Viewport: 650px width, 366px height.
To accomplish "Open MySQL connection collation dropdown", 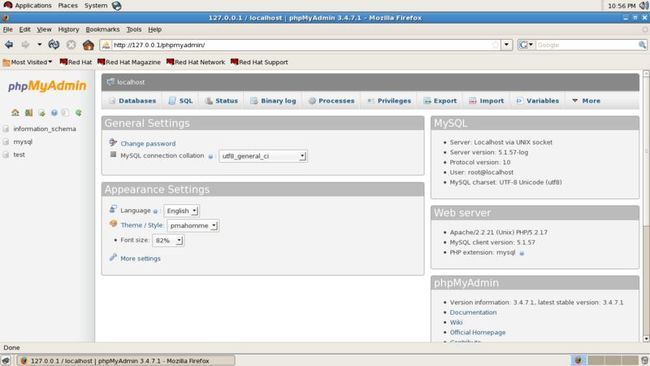I will click(x=263, y=156).
